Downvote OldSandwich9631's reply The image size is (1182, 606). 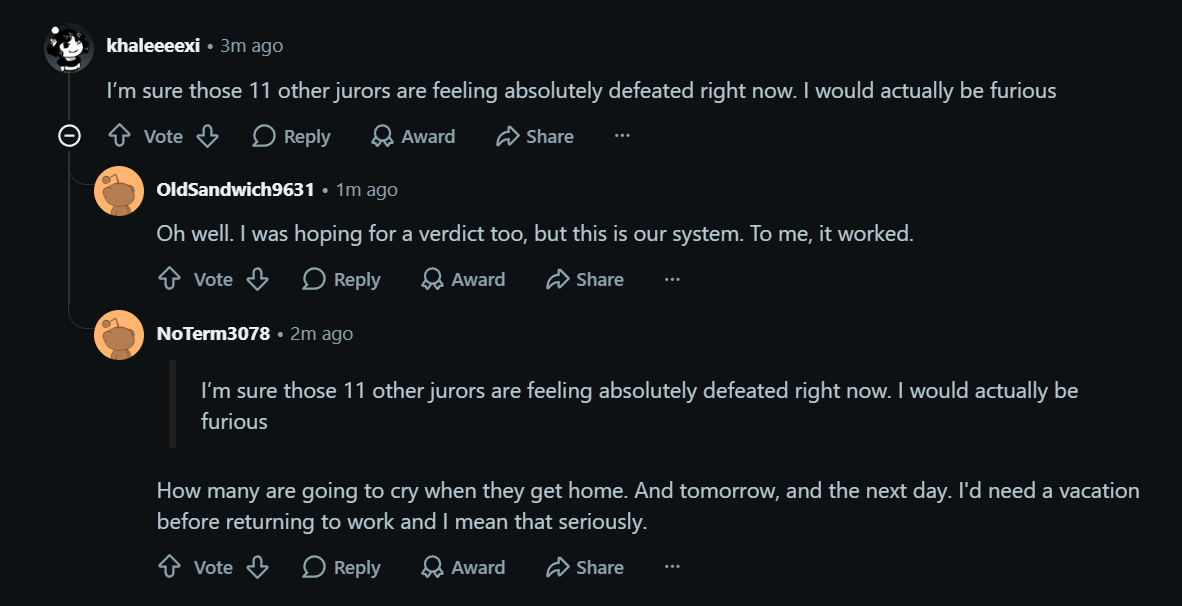[257, 280]
